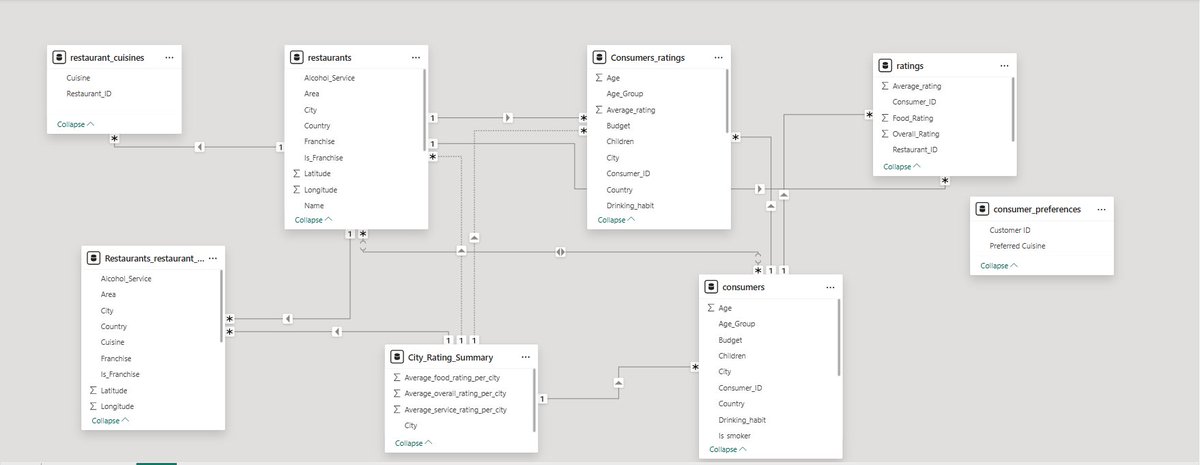Collapse the restaurant_cuisines table
Viewport: 1200px width, 465px height.
75,125
